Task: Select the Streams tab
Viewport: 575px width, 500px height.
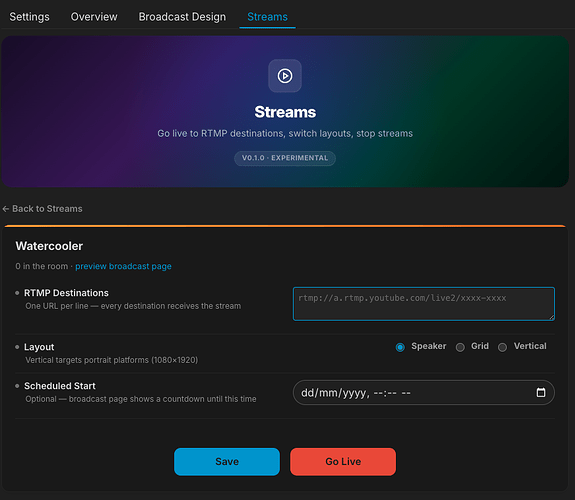Action: 267,17
